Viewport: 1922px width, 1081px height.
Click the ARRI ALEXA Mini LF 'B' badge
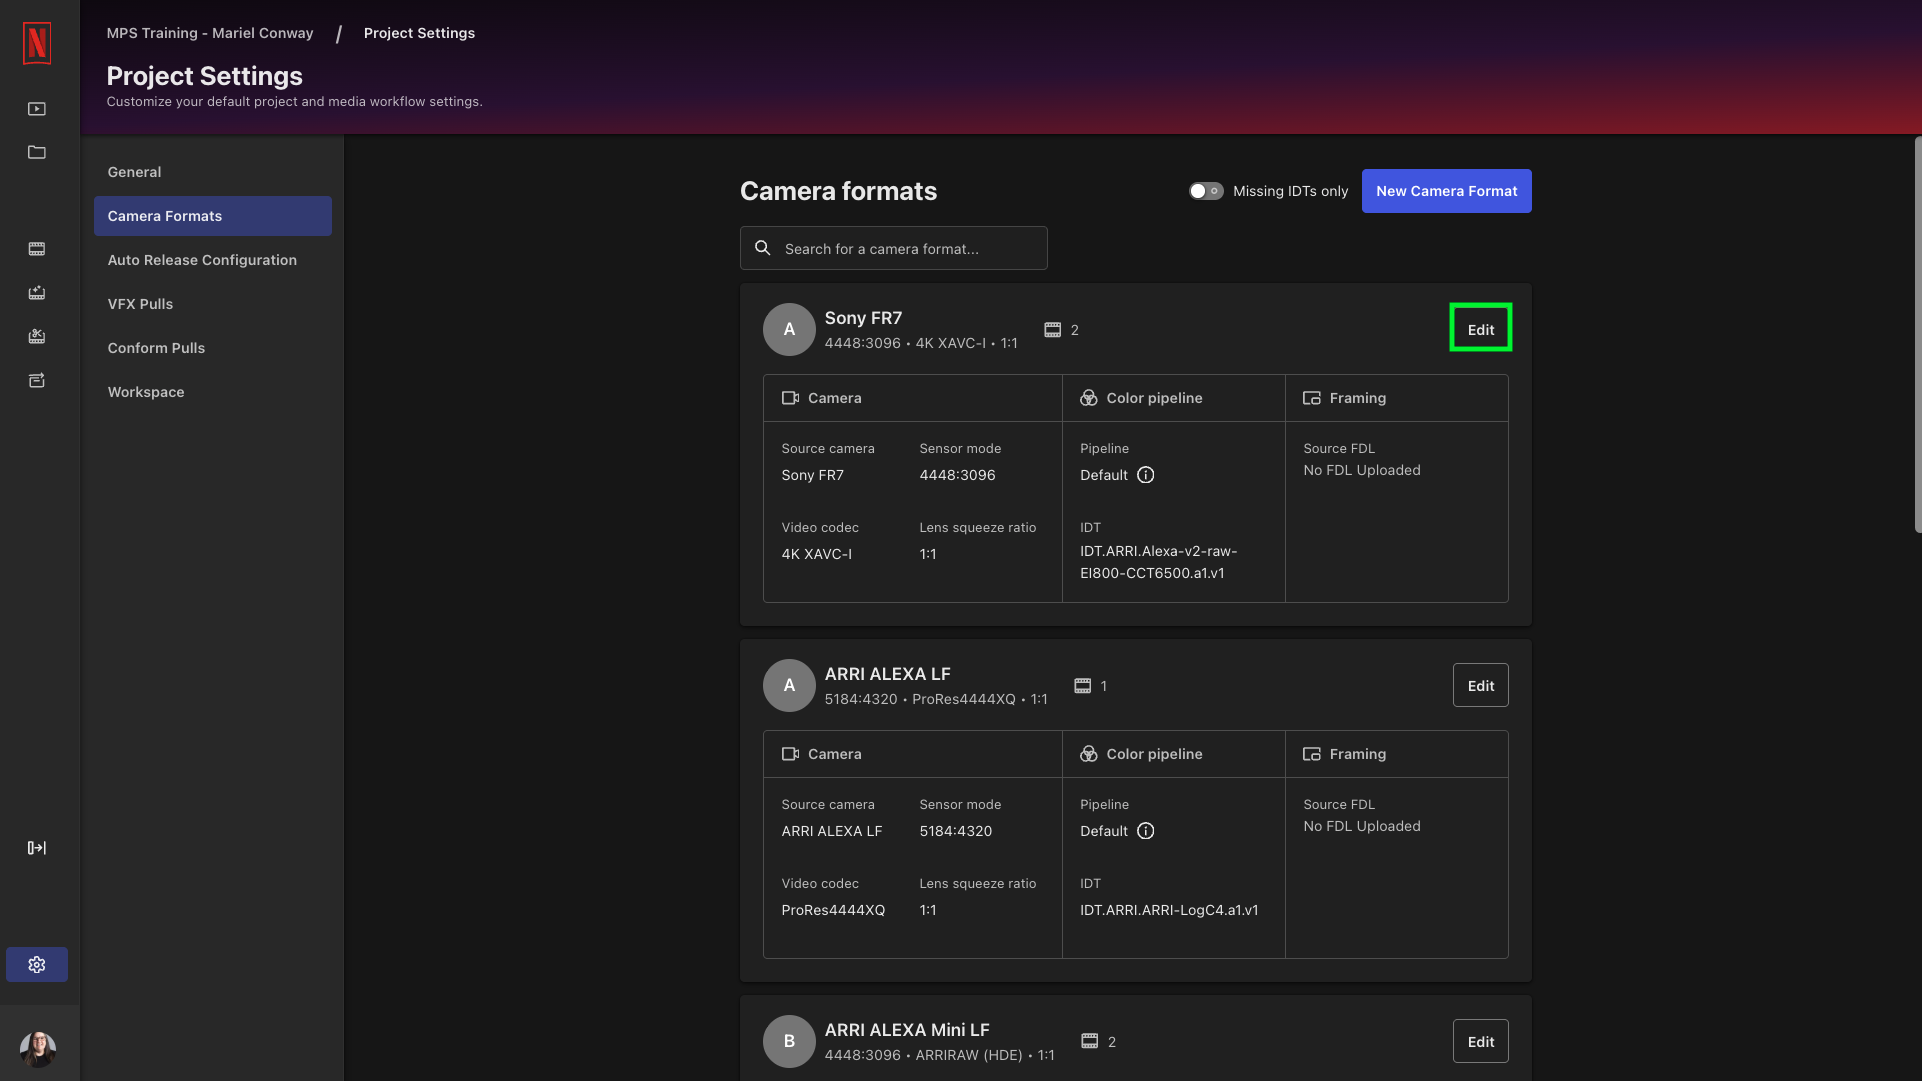(x=789, y=1041)
